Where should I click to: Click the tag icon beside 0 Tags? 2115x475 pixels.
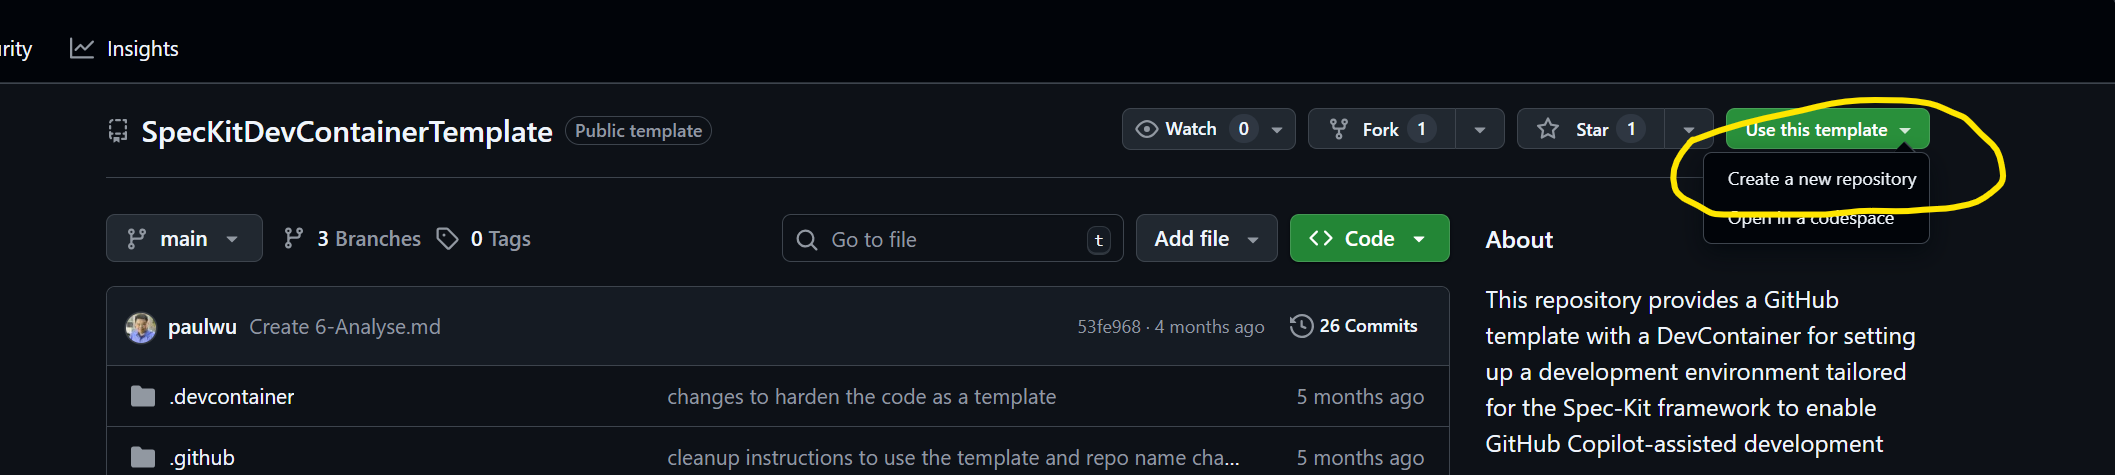pos(448,238)
